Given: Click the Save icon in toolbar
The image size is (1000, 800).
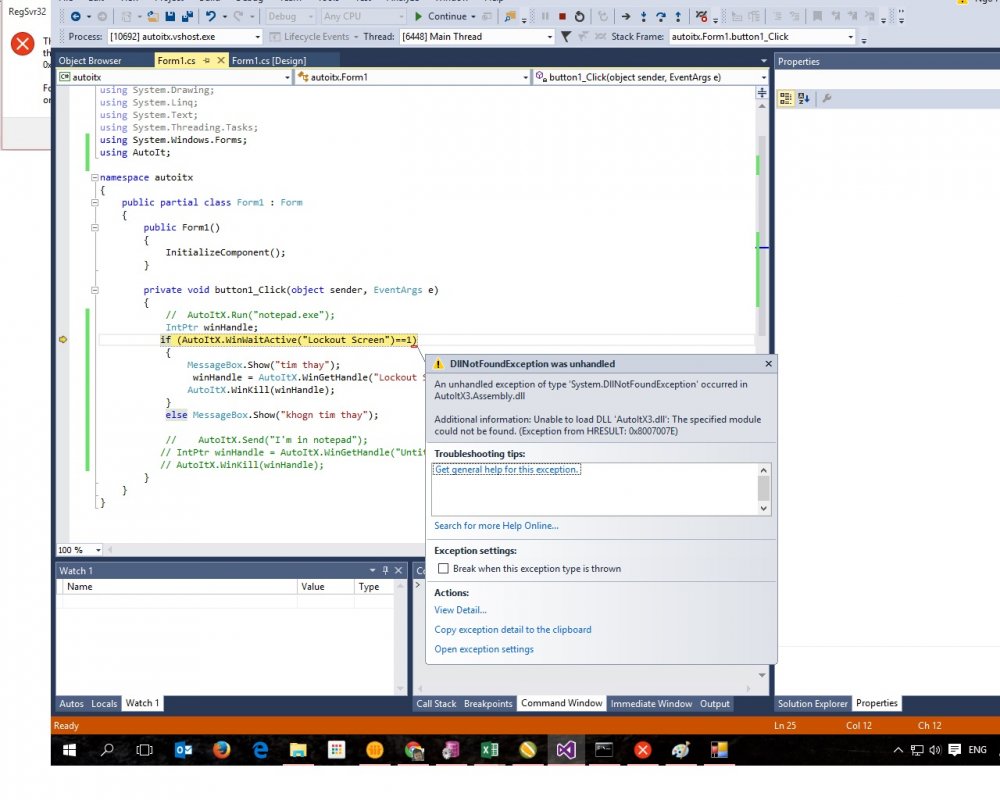Looking at the screenshot, I should tap(170, 17).
